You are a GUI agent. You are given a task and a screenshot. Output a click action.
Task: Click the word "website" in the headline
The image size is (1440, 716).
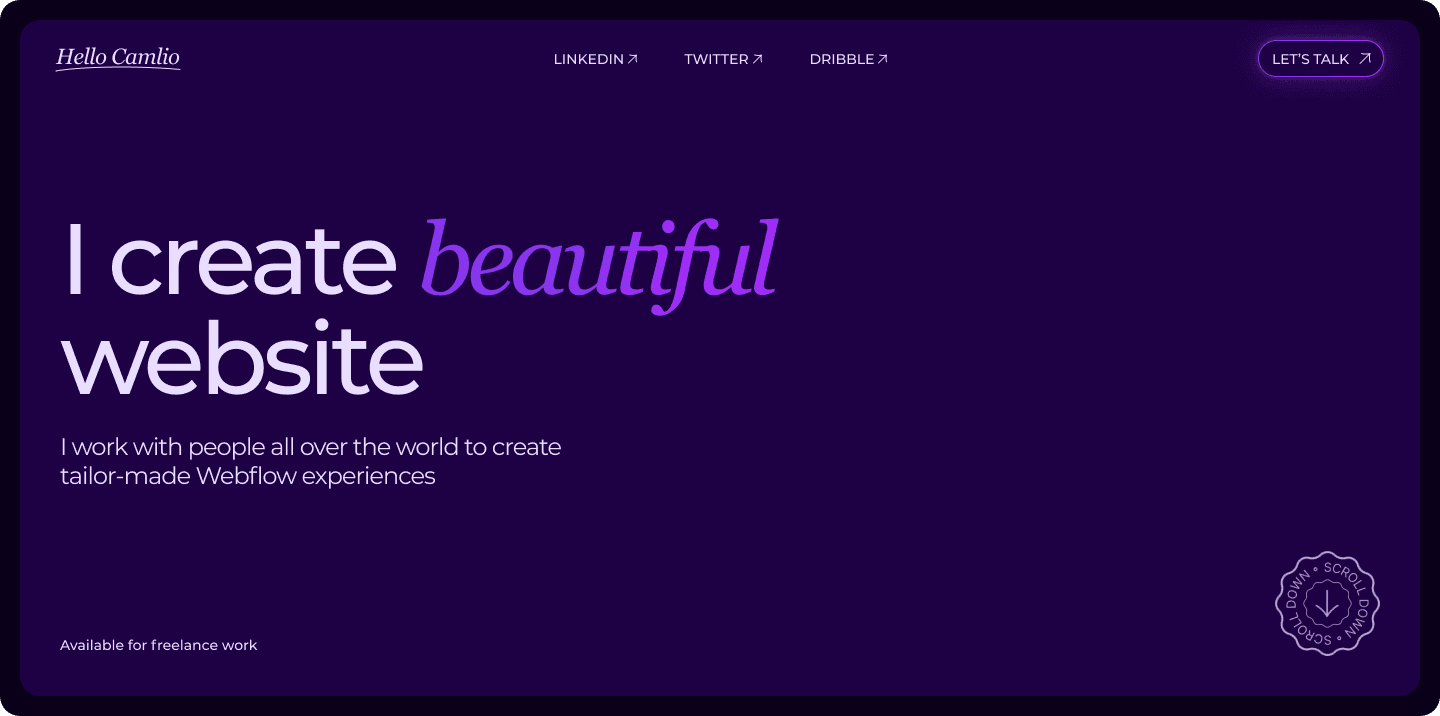pos(241,360)
